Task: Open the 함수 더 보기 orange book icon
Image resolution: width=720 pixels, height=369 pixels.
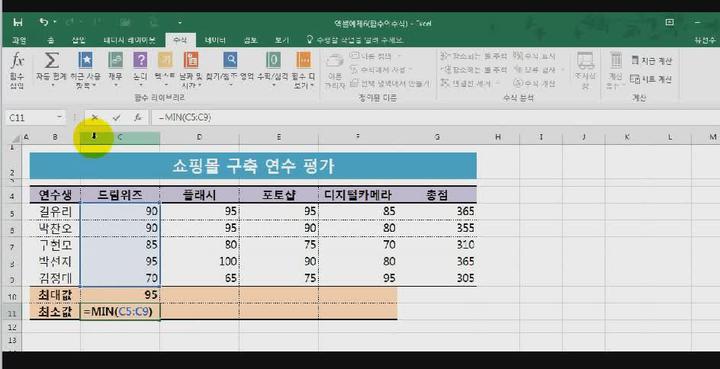Action: pyautogui.click(x=304, y=60)
